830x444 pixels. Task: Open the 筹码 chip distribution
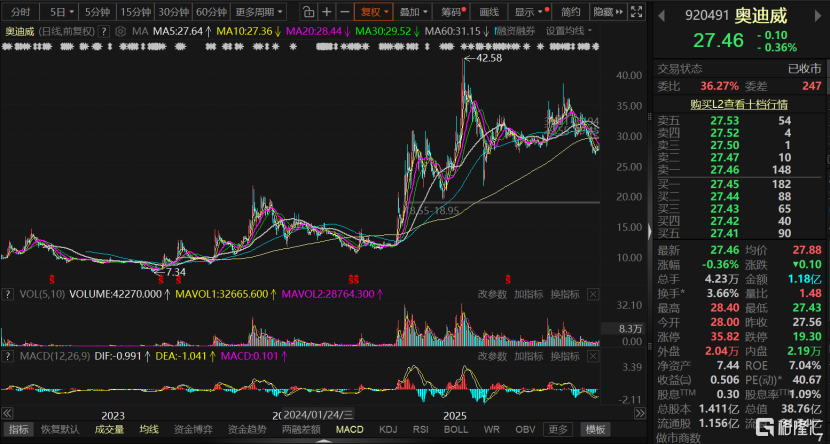pos(453,12)
